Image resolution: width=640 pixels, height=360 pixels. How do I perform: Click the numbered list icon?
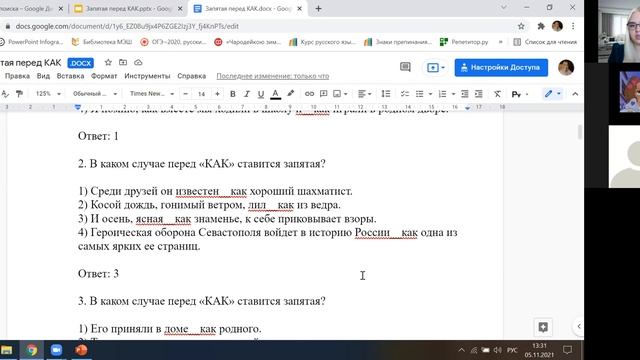tap(442, 94)
